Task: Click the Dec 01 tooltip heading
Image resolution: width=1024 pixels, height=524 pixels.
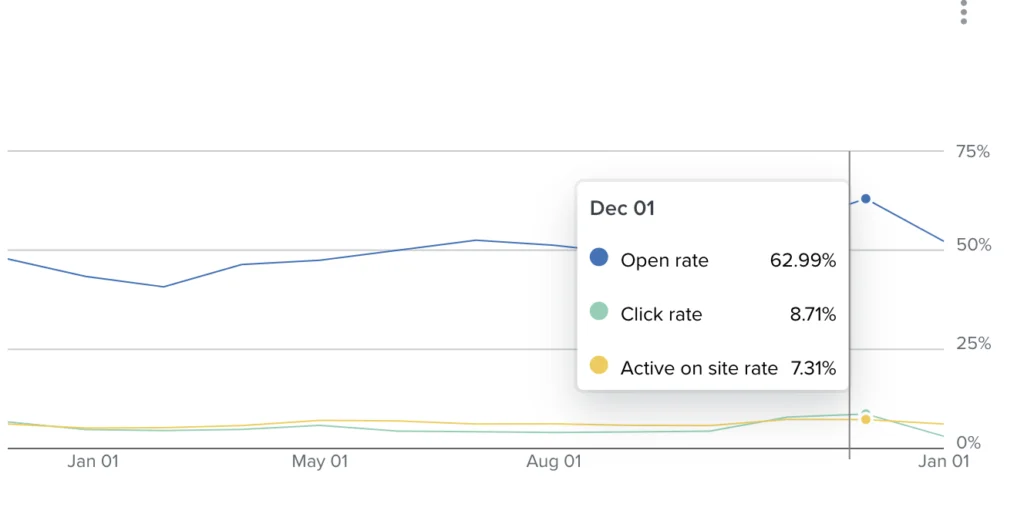Action: point(622,208)
